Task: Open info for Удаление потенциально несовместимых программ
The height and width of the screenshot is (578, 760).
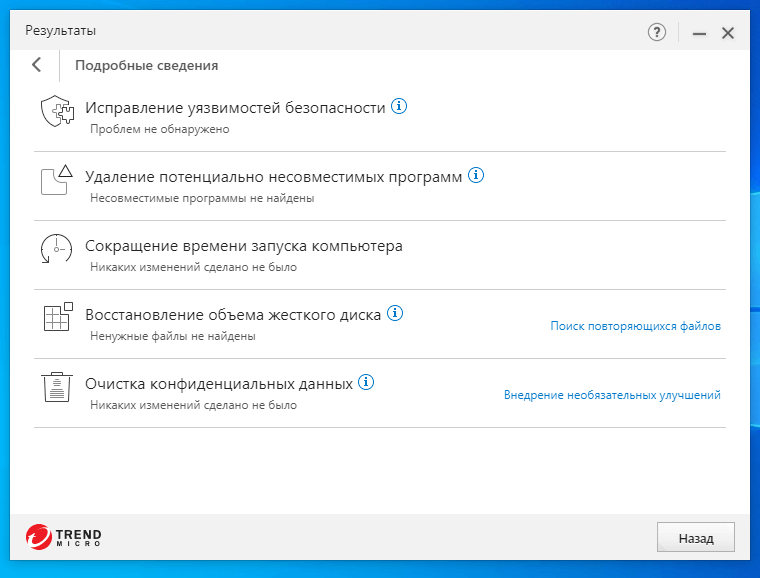Action: point(476,176)
